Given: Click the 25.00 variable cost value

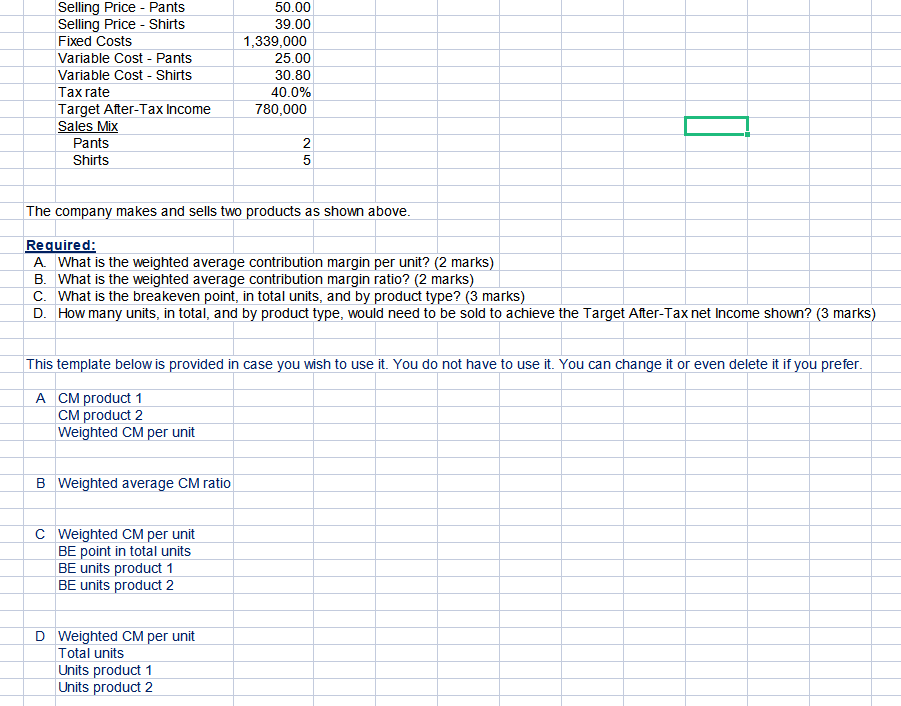Looking at the screenshot, I should [x=292, y=58].
